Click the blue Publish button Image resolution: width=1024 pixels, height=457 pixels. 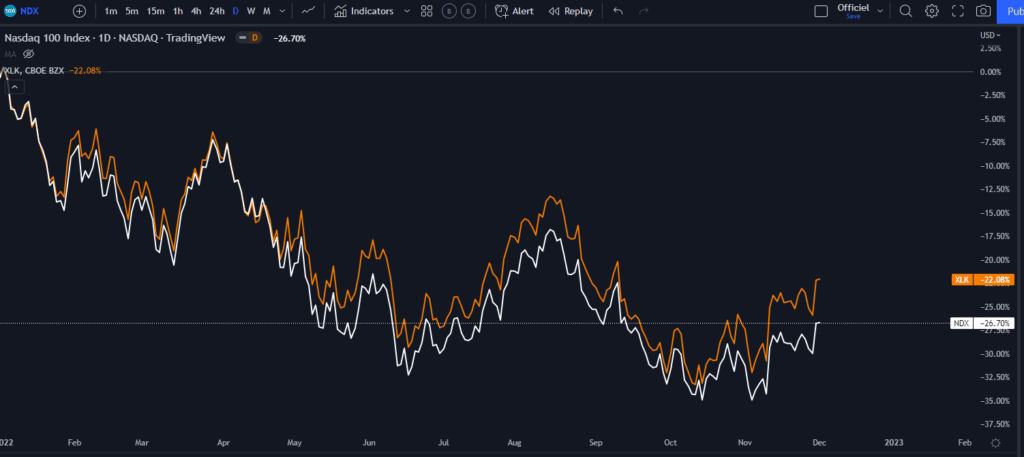[1010, 11]
